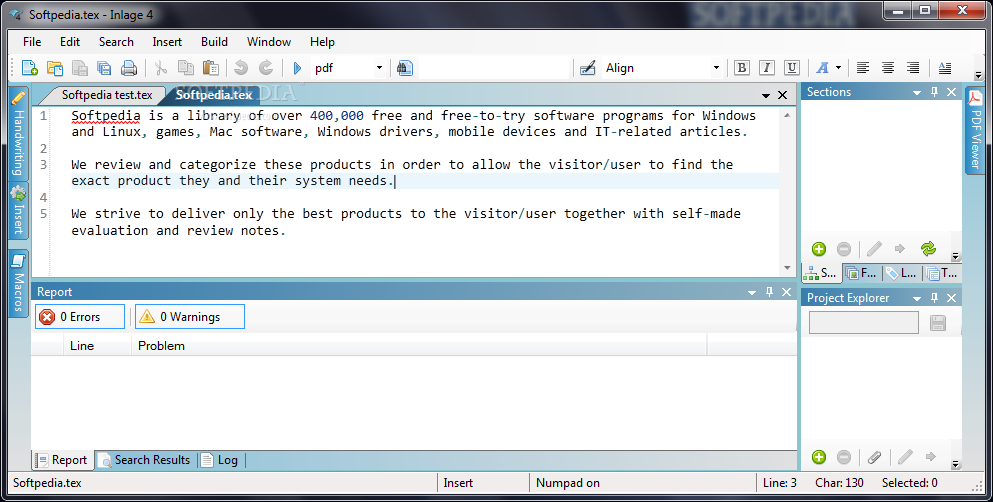Toggle italic formatting
Viewport: 993px width, 502px height.
click(766, 68)
